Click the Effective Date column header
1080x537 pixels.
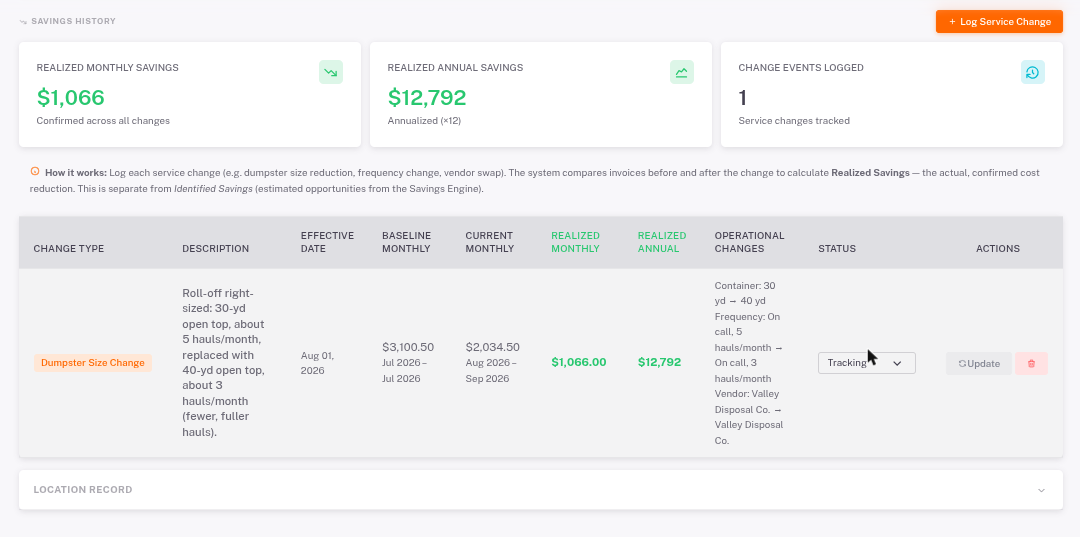tap(327, 242)
